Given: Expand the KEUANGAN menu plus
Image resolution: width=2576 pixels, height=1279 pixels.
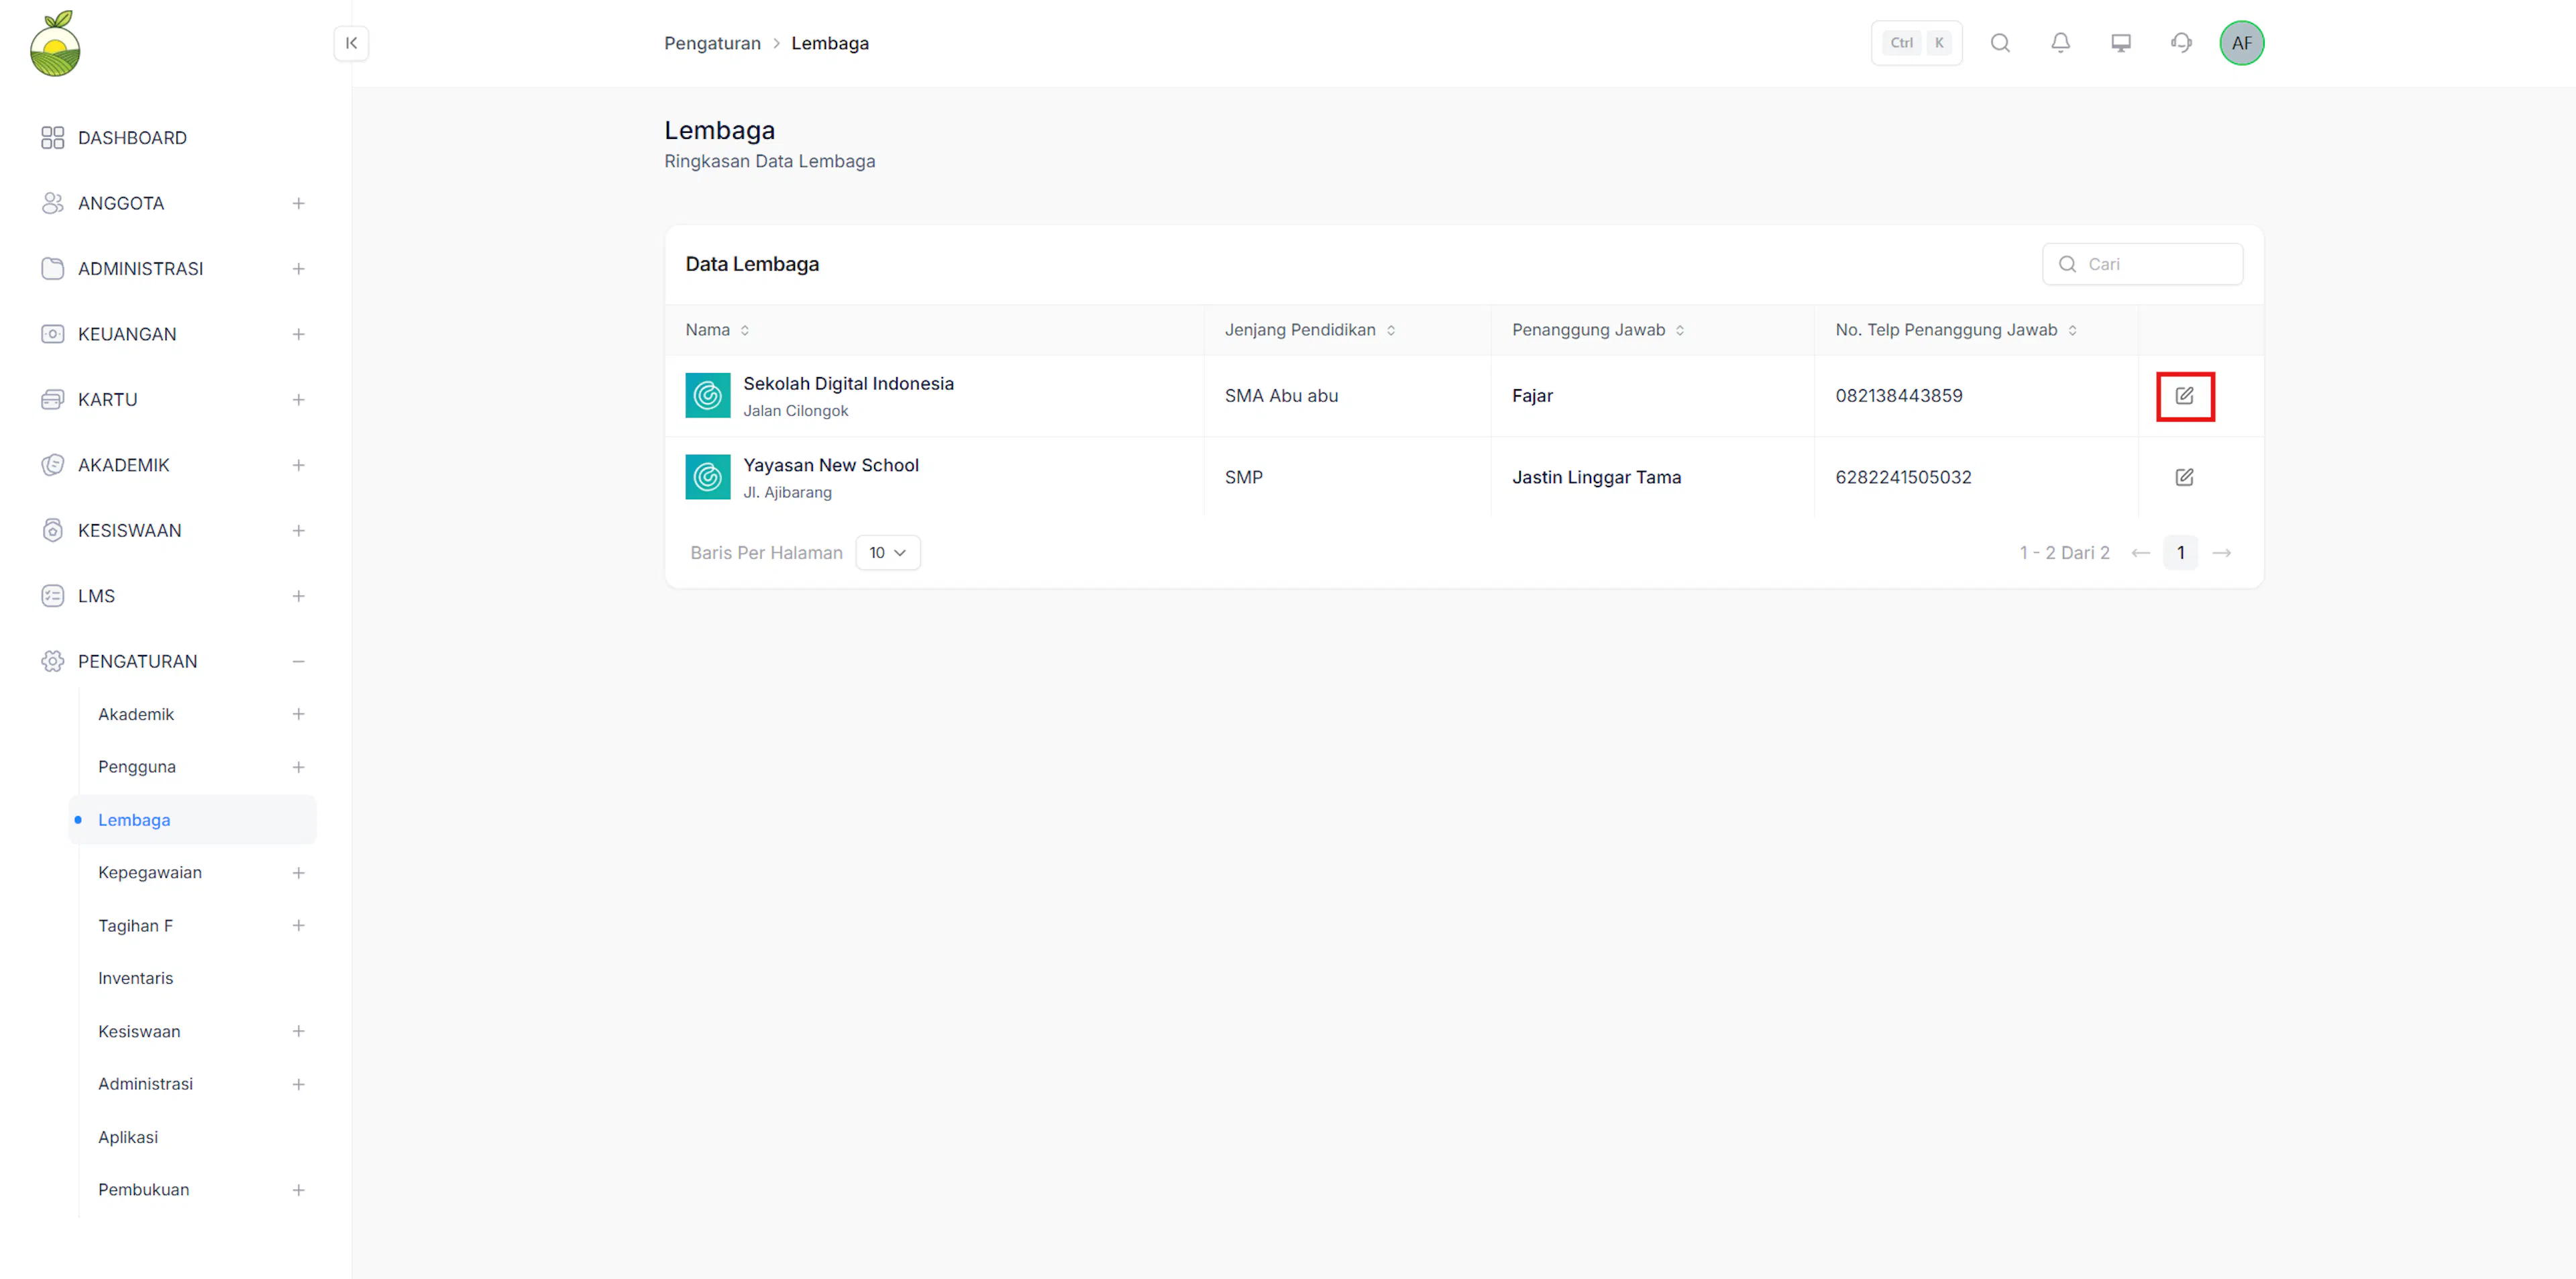Looking at the screenshot, I should (x=298, y=334).
